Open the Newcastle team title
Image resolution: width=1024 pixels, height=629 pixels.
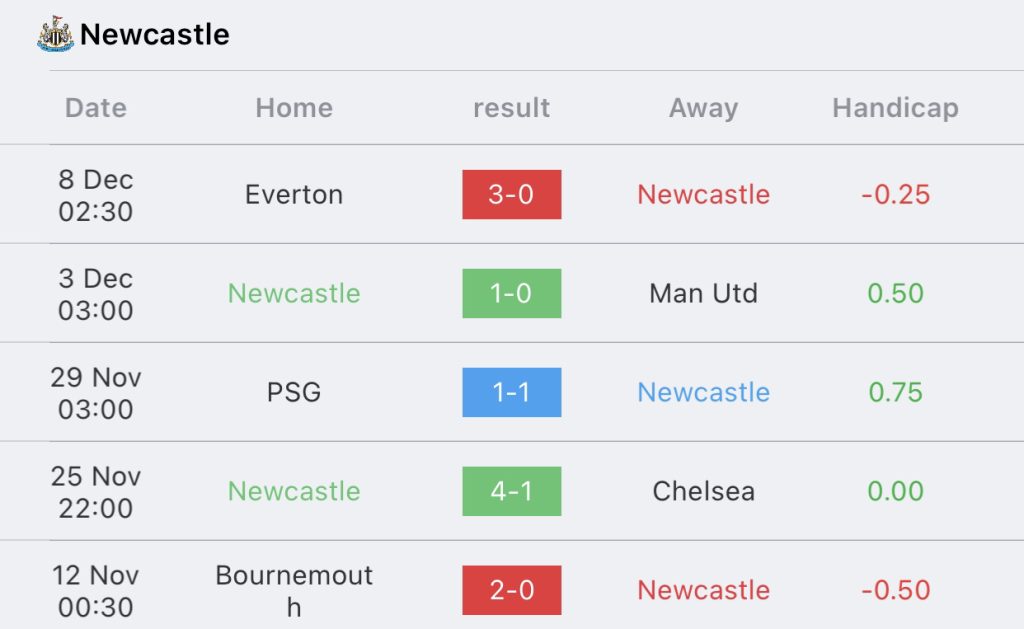click(x=155, y=35)
